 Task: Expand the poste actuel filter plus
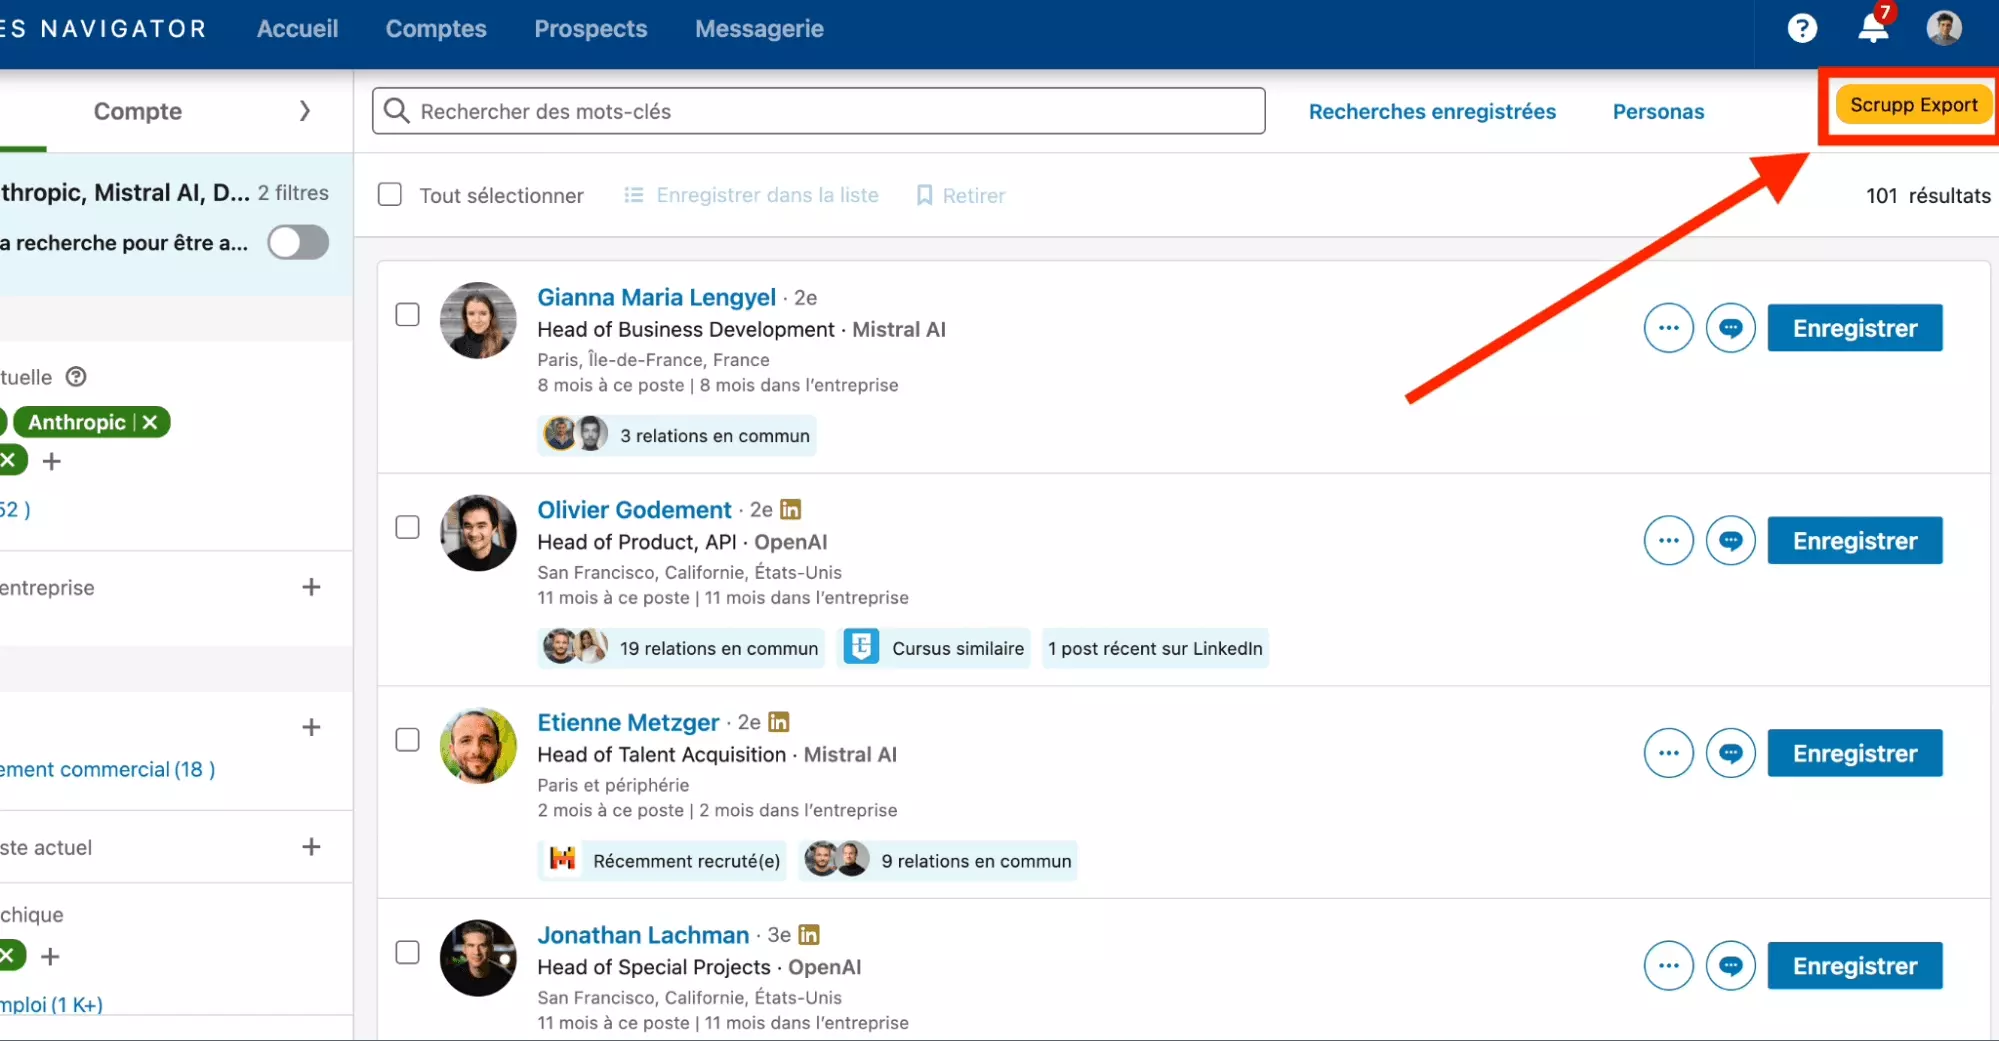coord(311,847)
